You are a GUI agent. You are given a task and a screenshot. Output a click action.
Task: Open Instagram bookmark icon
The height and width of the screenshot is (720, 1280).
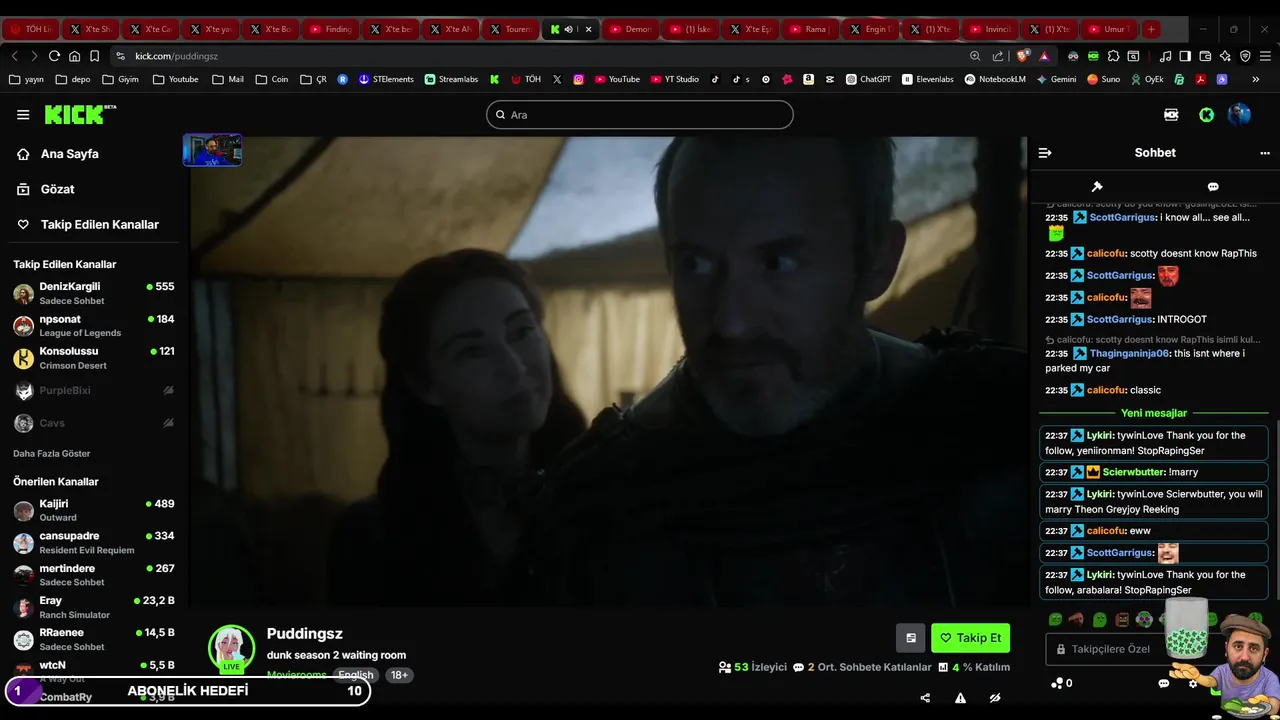click(578, 79)
